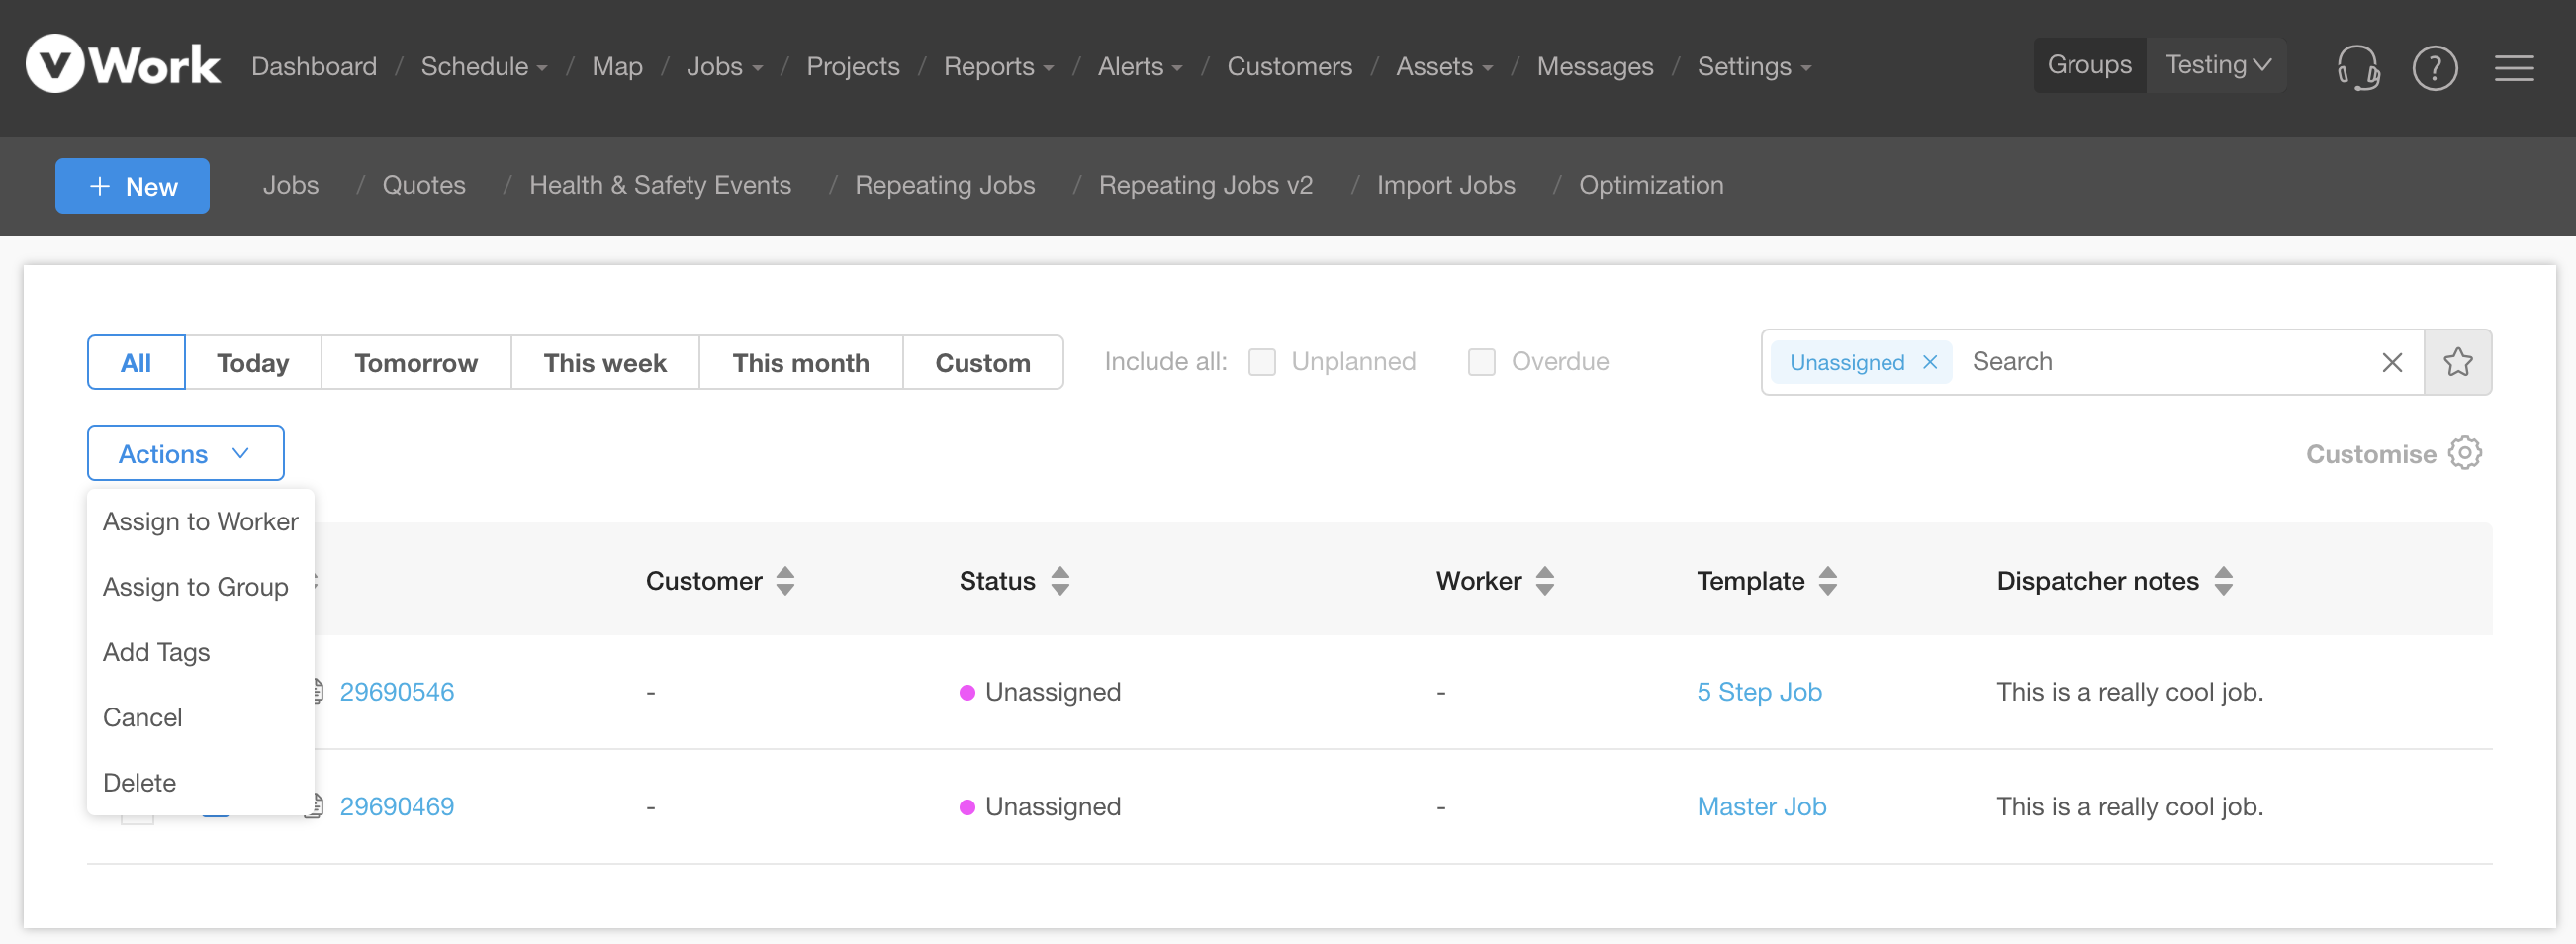
Task: Remove the Unassigned filter tag
Action: [1929, 362]
